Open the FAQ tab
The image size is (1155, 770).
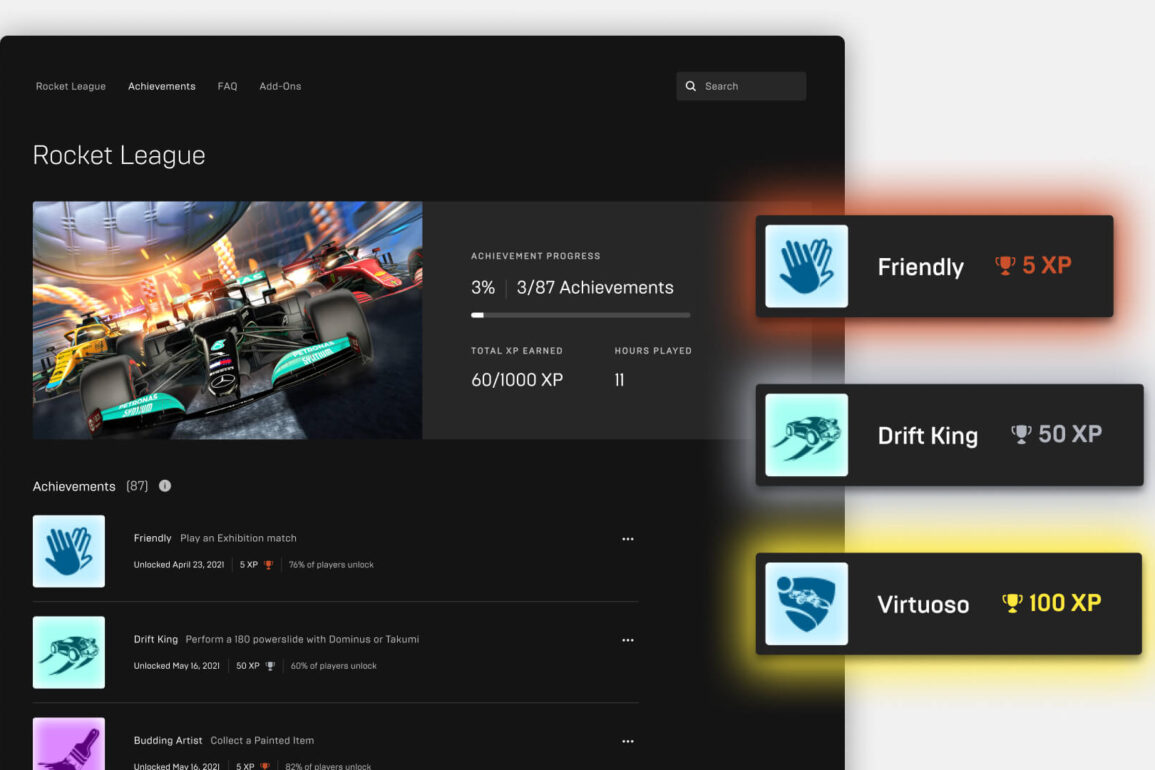(x=227, y=86)
